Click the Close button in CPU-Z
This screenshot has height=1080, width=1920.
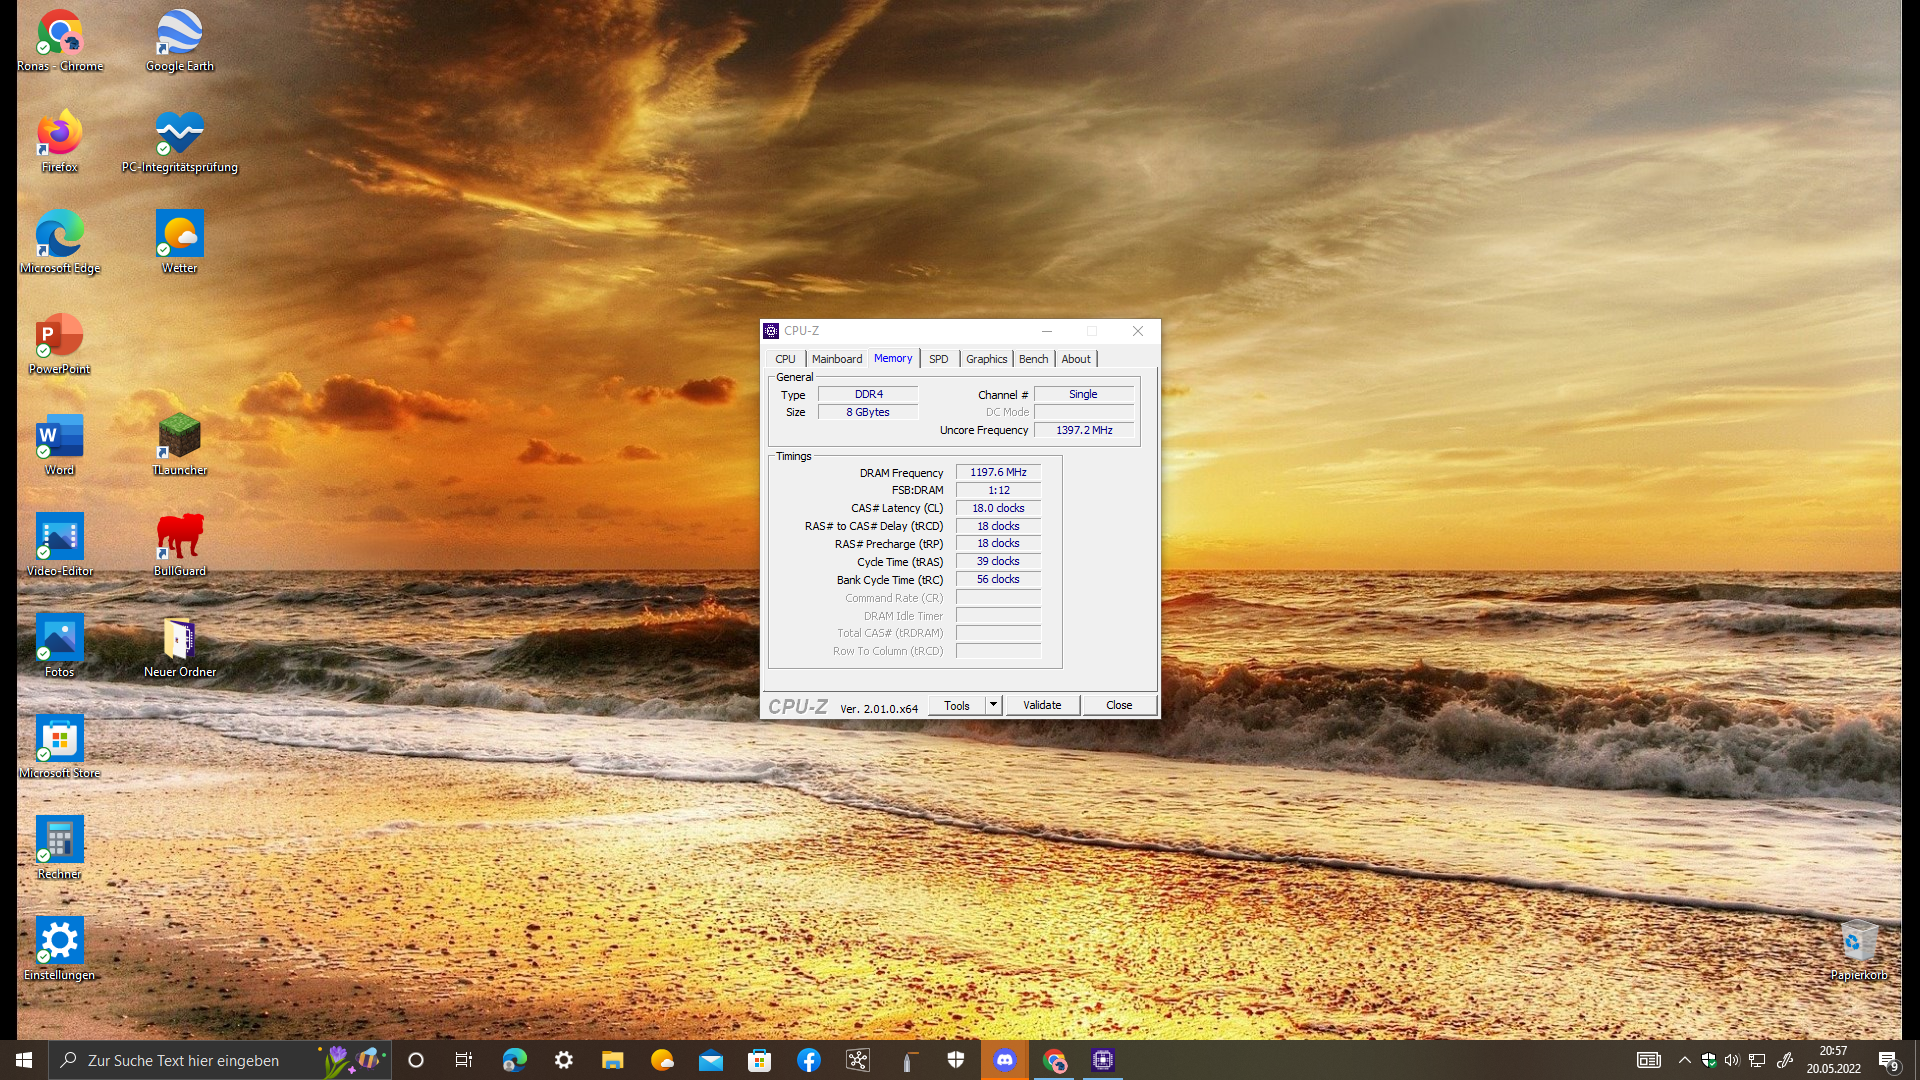click(x=1119, y=705)
